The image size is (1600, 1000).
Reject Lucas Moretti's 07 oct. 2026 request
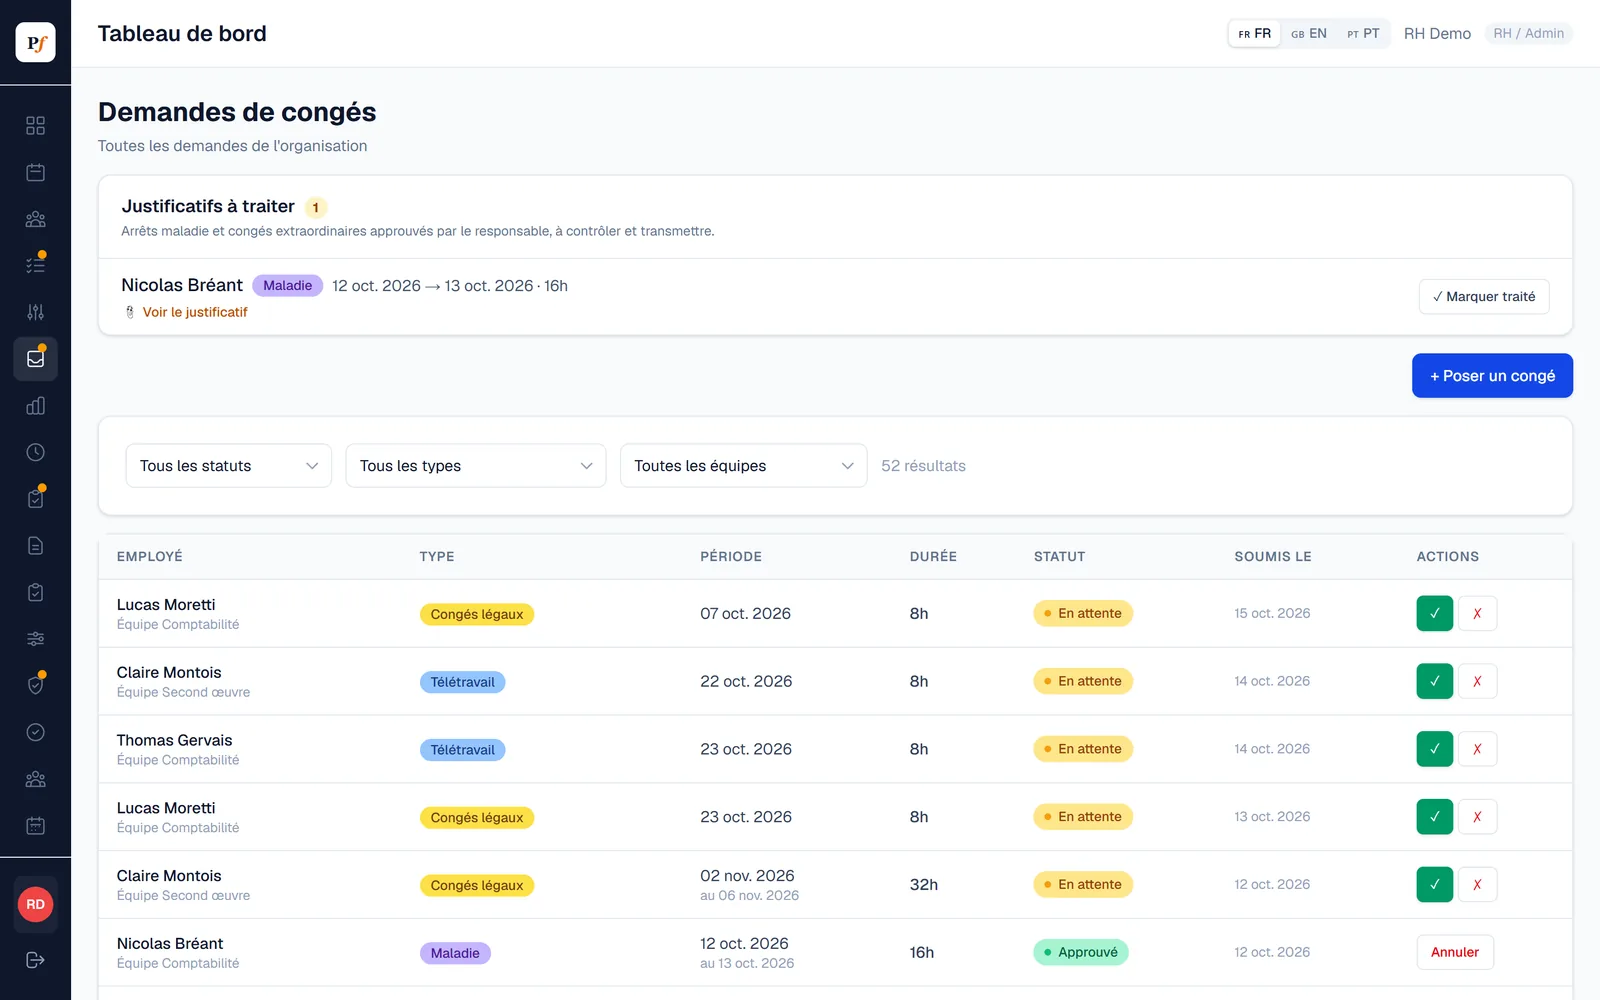[x=1477, y=614]
